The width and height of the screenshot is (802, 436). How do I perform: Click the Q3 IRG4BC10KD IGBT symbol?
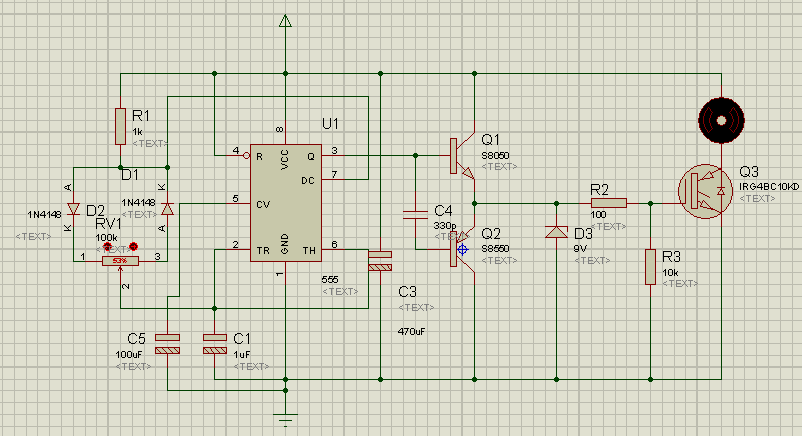(x=706, y=191)
